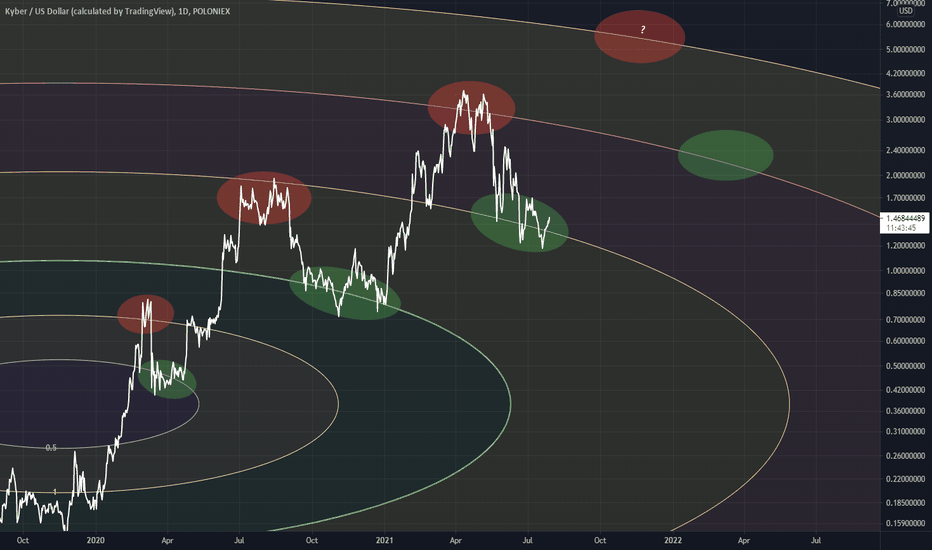Click the question mark text annotation

(643, 30)
